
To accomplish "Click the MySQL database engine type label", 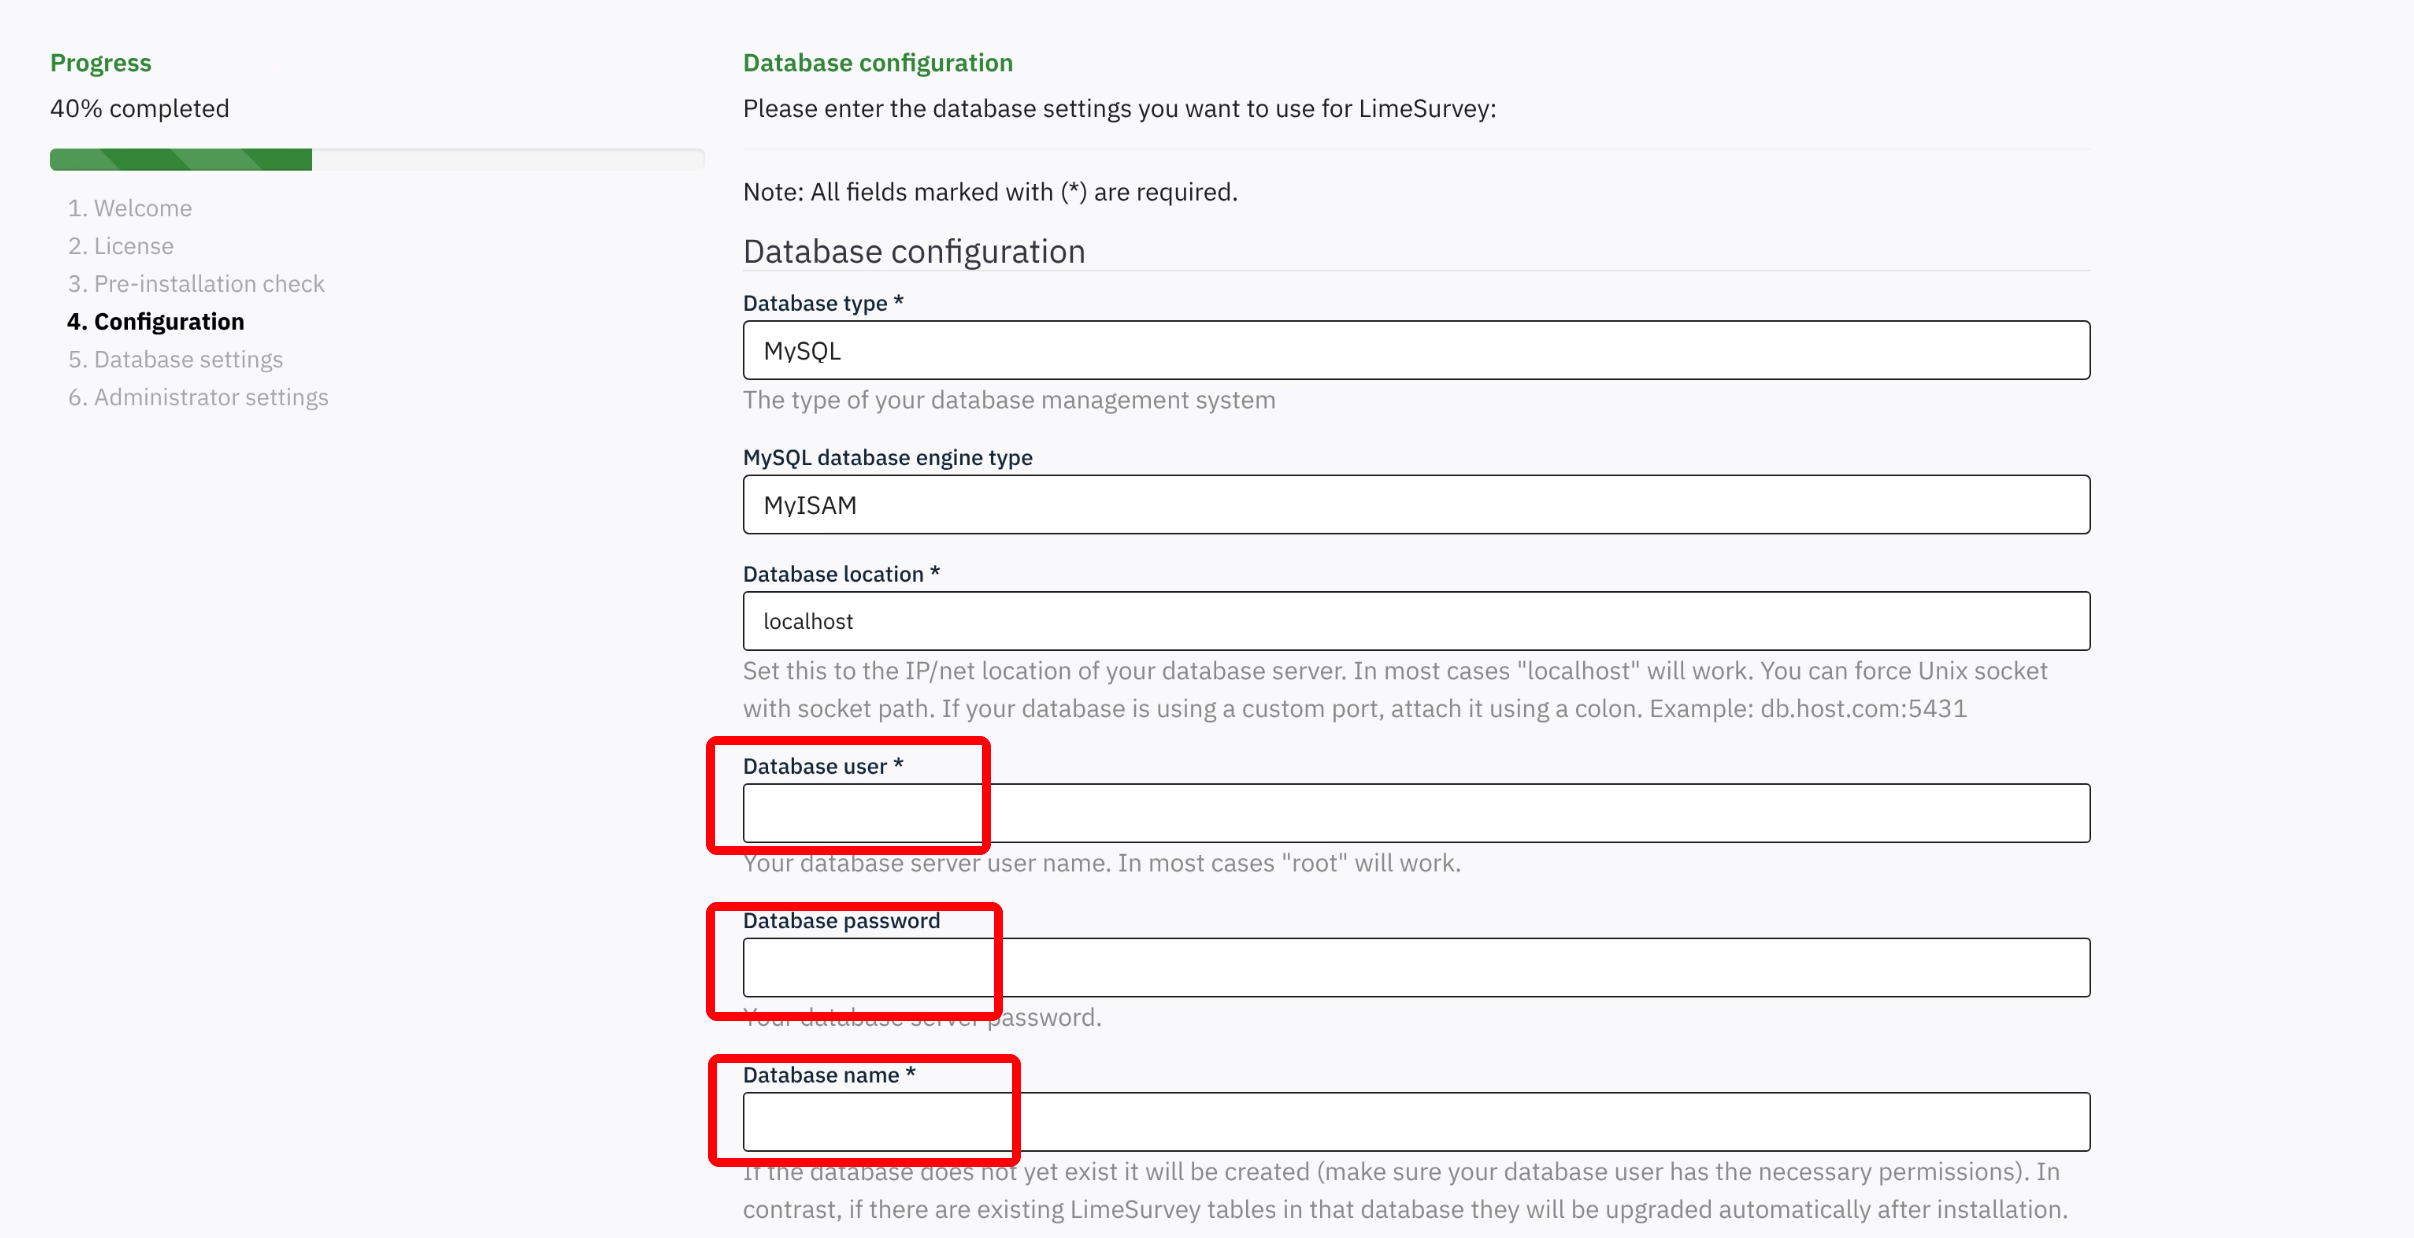I will pos(887,458).
